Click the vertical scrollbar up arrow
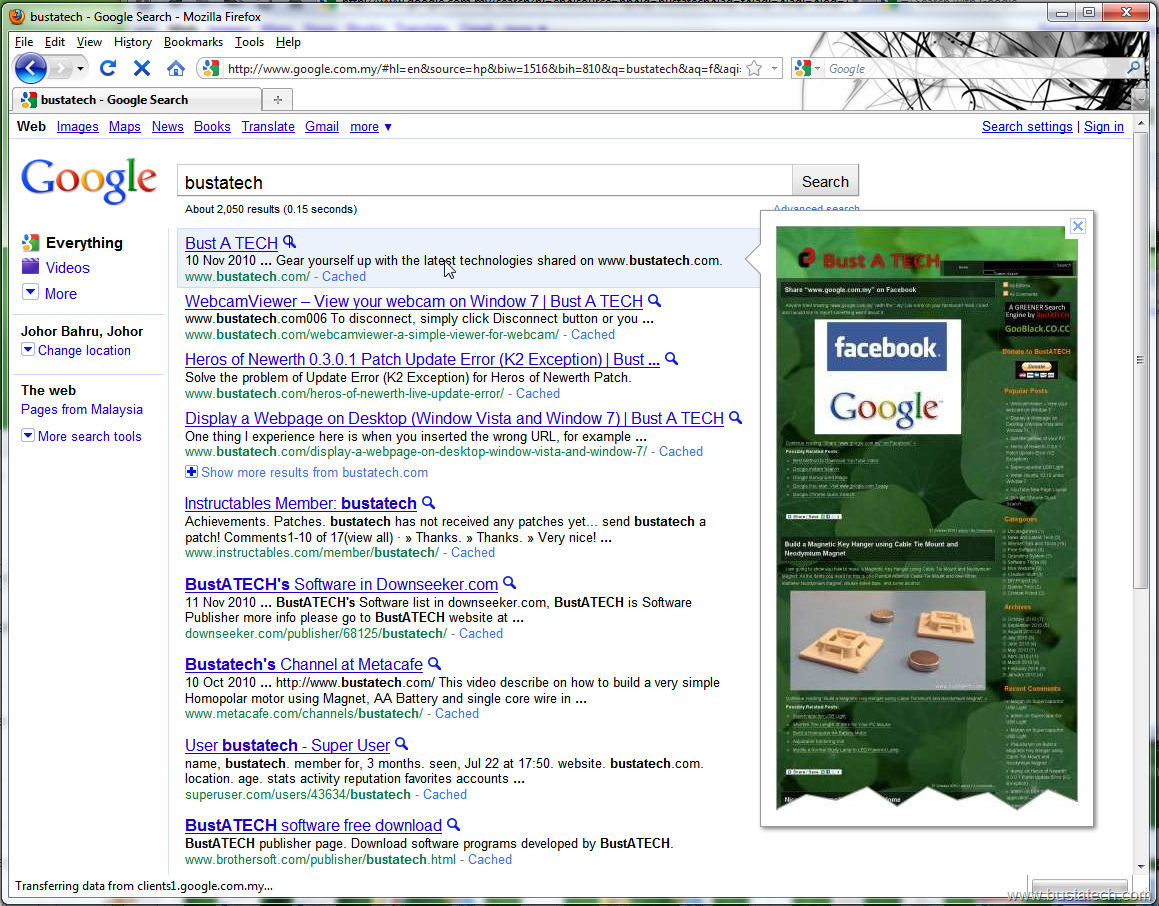The image size is (1159, 906). [1141, 123]
